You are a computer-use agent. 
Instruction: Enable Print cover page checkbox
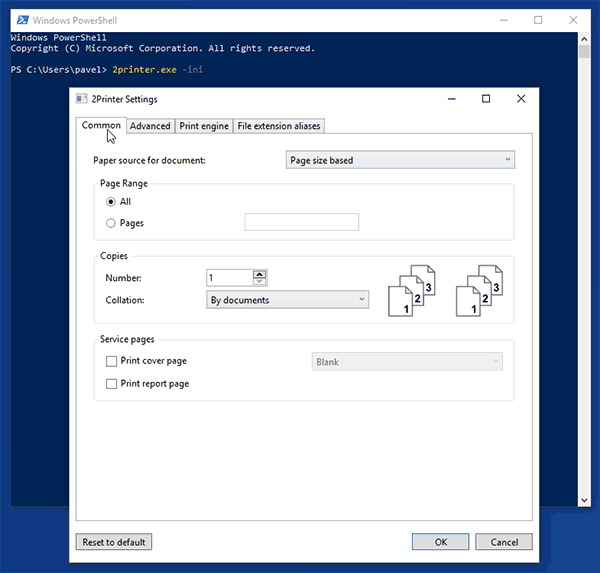(111, 361)
